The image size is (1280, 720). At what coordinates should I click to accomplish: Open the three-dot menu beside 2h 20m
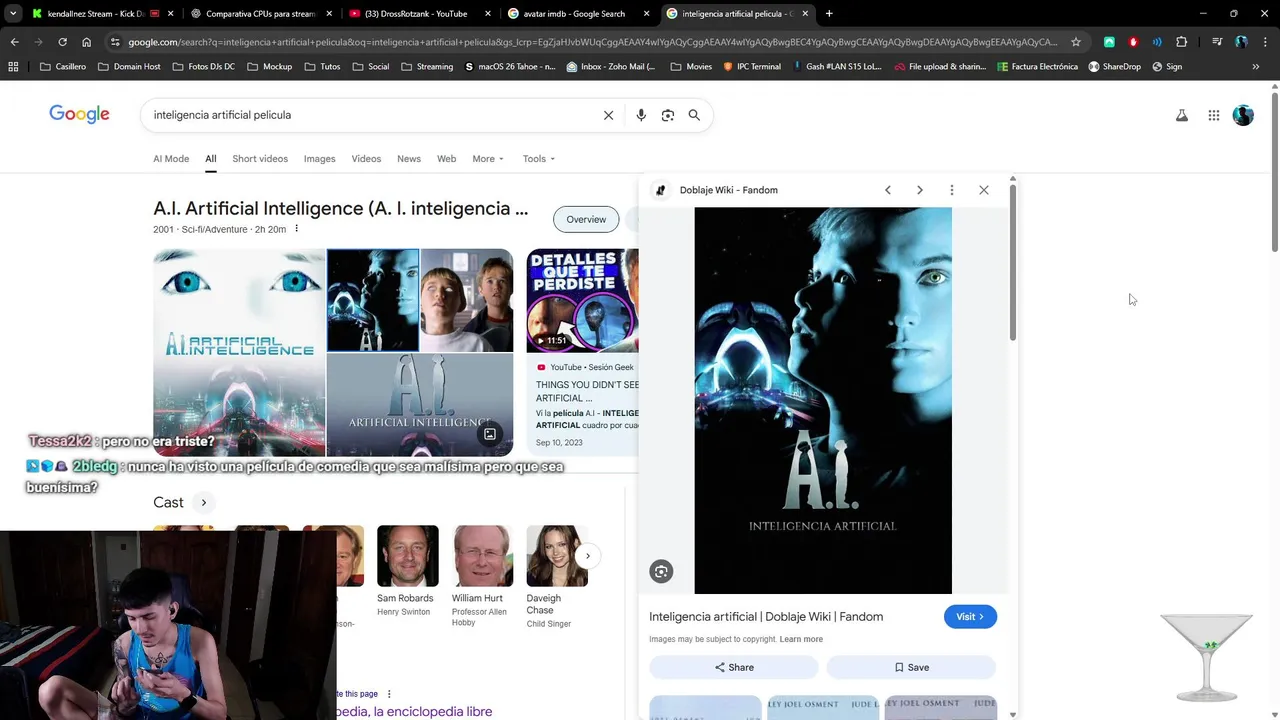pos(297,229)
